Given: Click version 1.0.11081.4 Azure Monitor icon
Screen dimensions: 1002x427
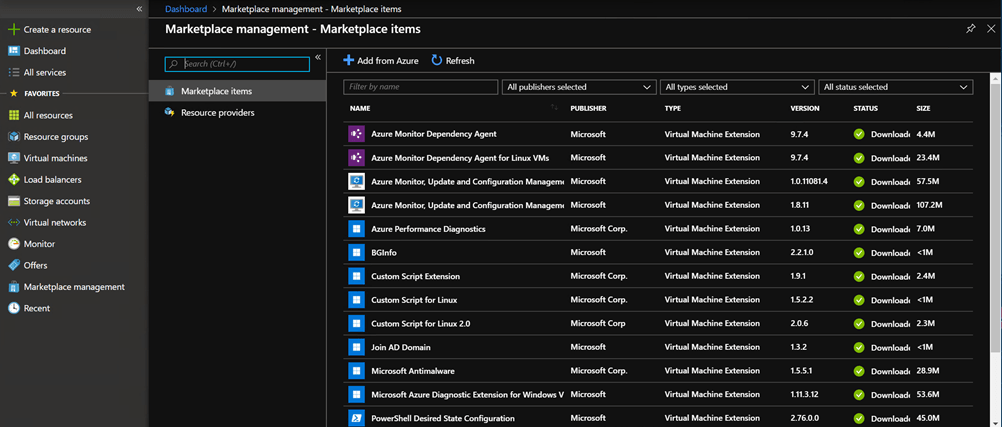Looking at the screenshot, I should tap(356, 181).
